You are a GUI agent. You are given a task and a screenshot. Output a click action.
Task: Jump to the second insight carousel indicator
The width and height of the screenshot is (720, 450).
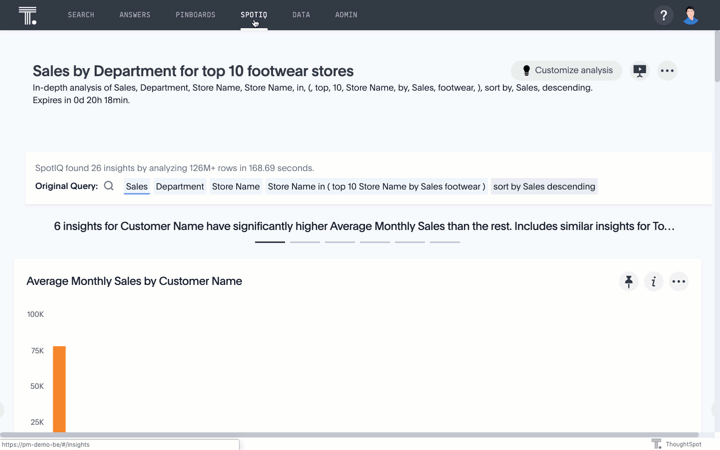[x=305, y=242]
